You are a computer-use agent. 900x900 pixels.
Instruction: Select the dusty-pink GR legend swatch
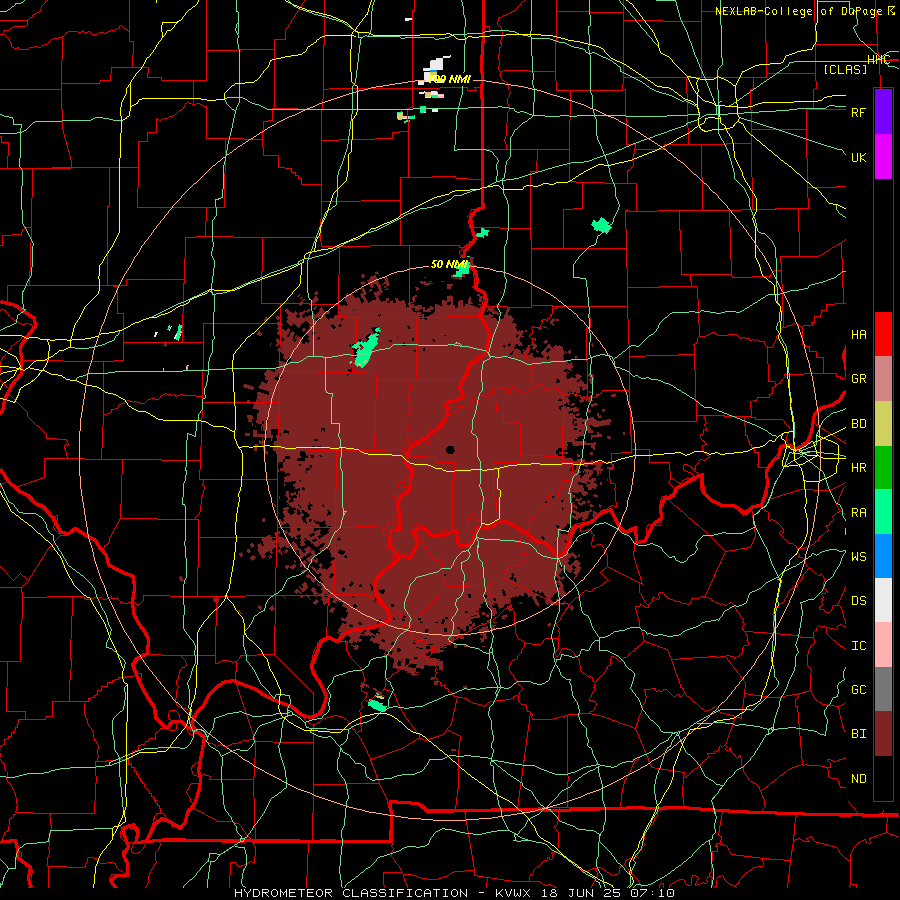(883, 379)
